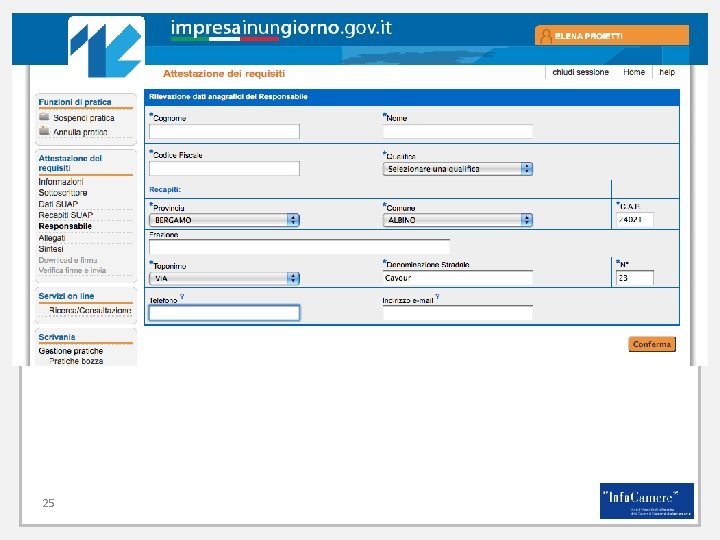The width and height of the screenshot is (720, 540).
Task: Click the Attestazione dei requisiti page title
Action: click(224, 73)
